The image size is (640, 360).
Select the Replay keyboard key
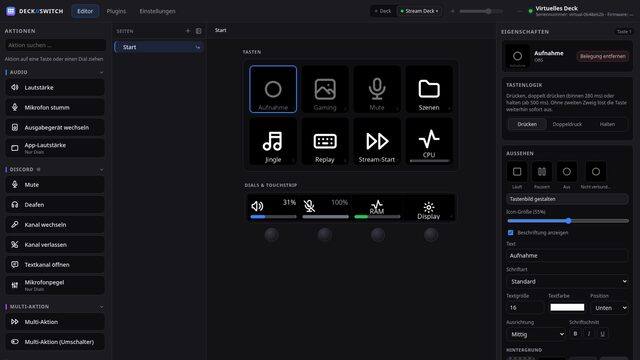point(325,141)
